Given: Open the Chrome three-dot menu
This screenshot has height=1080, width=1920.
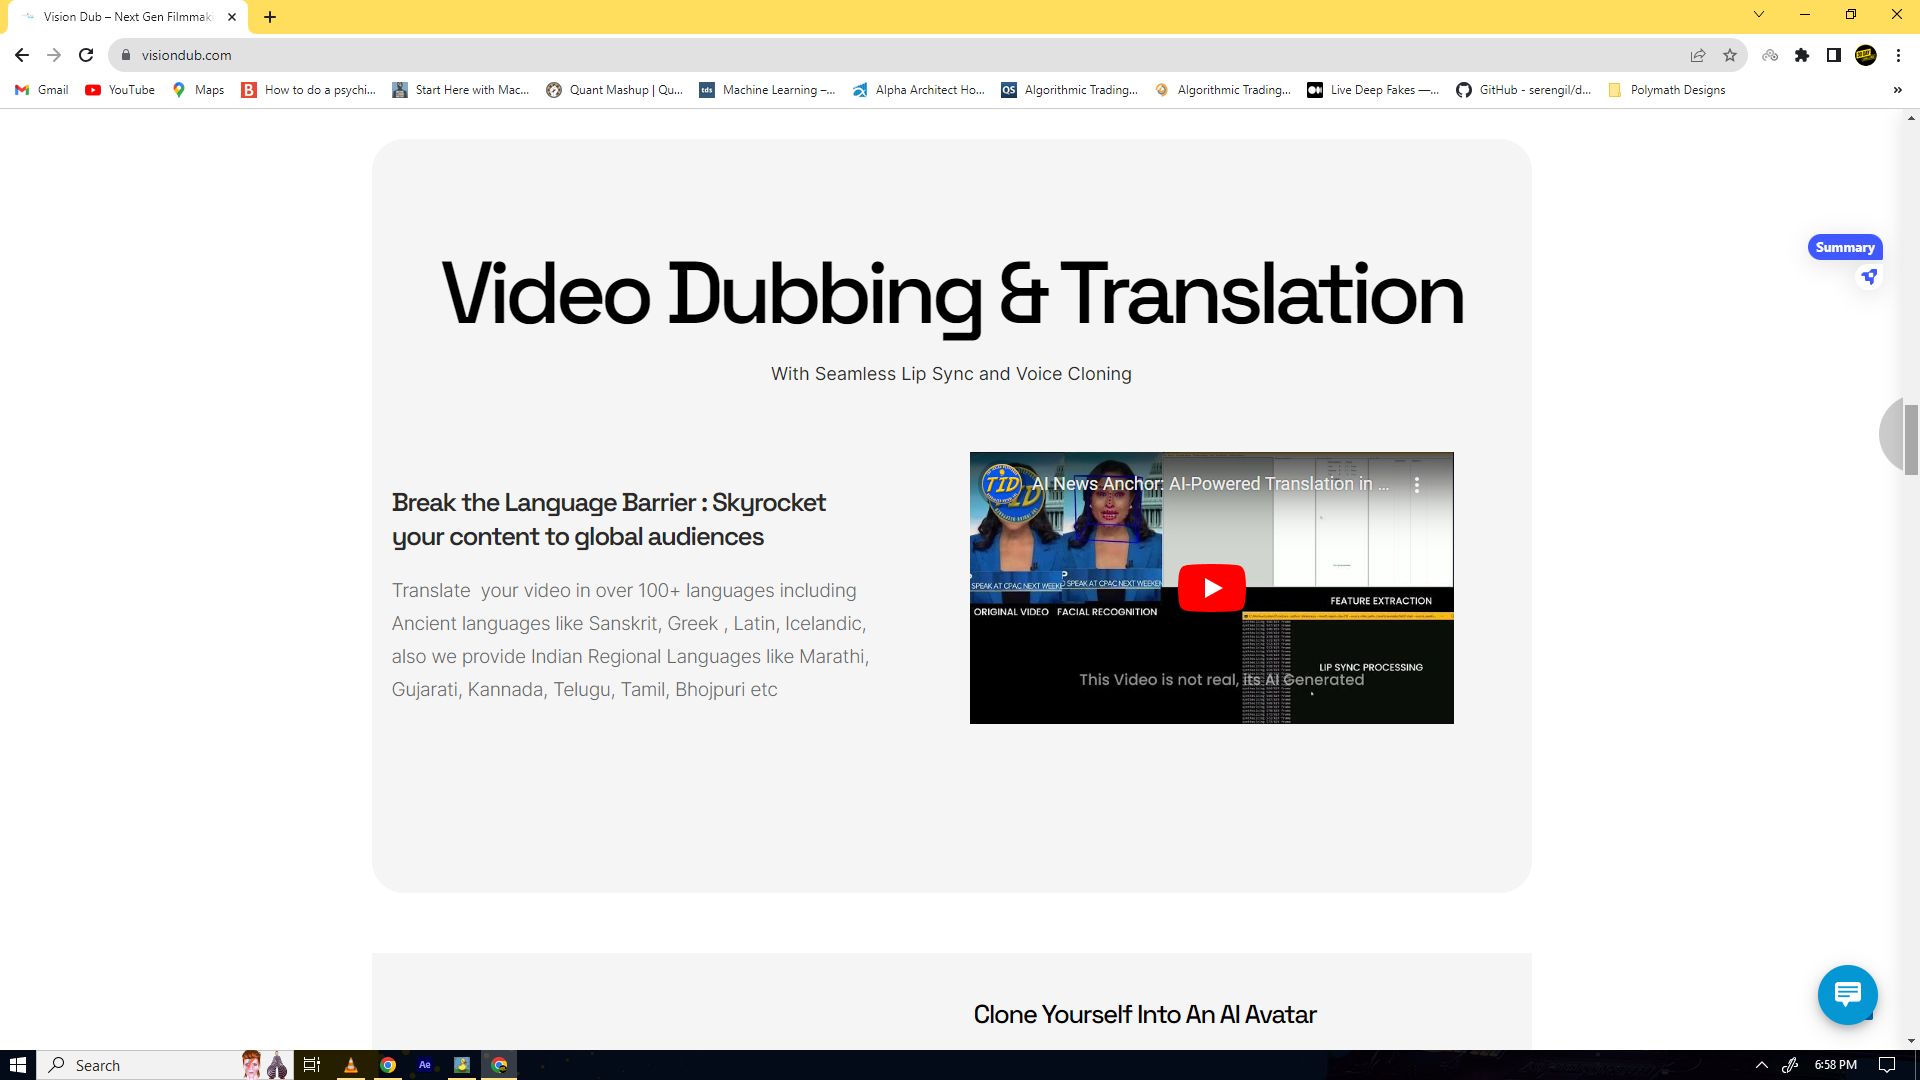Looking at the screenshot, I should [1898, 55].
